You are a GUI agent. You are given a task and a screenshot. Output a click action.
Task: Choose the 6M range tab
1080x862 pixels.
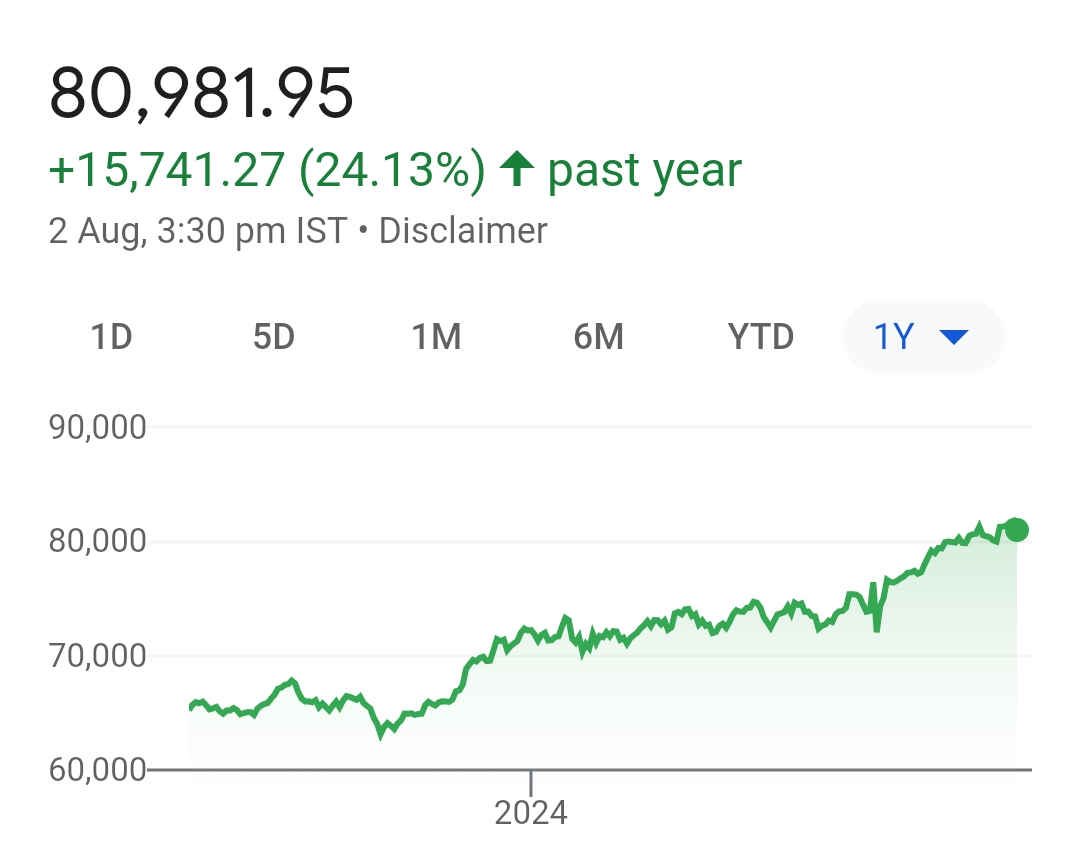[x=598, y=338]
